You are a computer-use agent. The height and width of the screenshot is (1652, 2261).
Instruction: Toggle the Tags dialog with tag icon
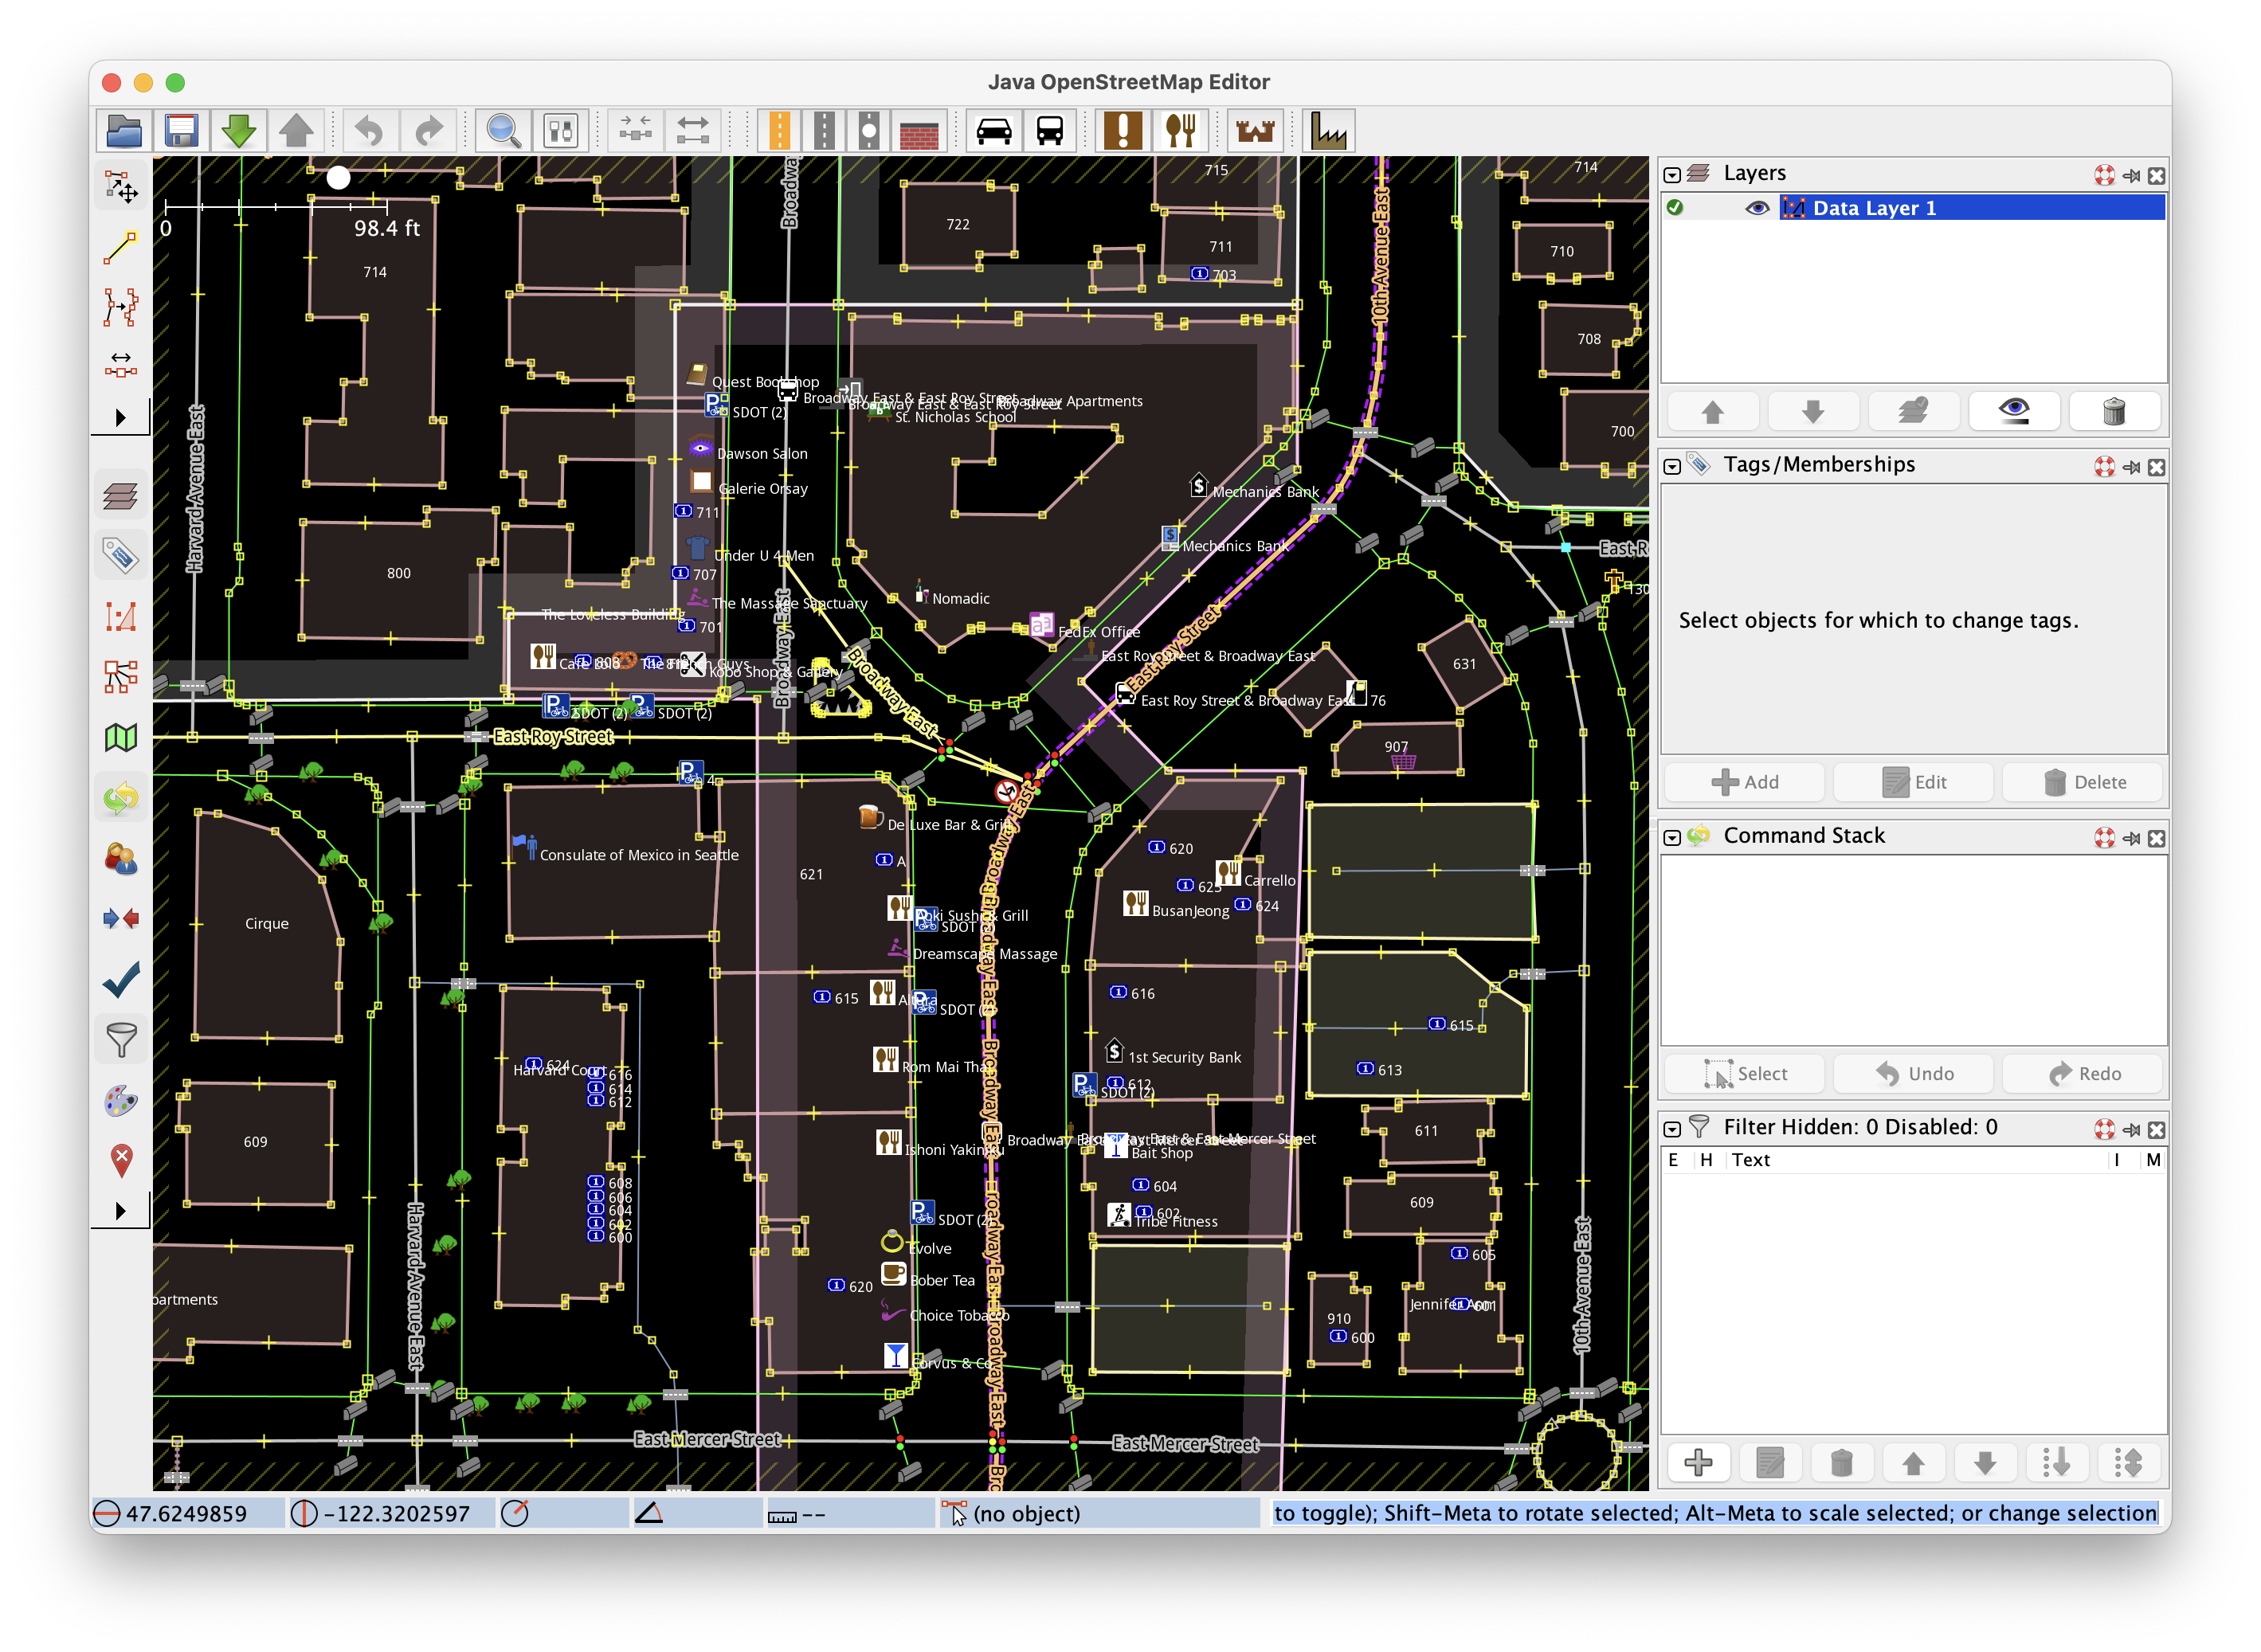121,556
